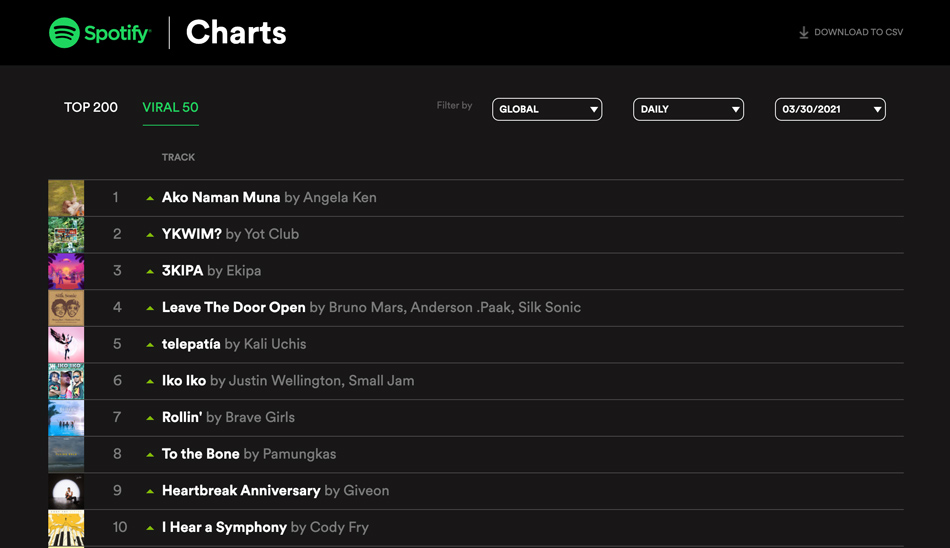Open I Hear a Symphony cover thumbnail
The image size is (950, 548).
click(66, 529)
